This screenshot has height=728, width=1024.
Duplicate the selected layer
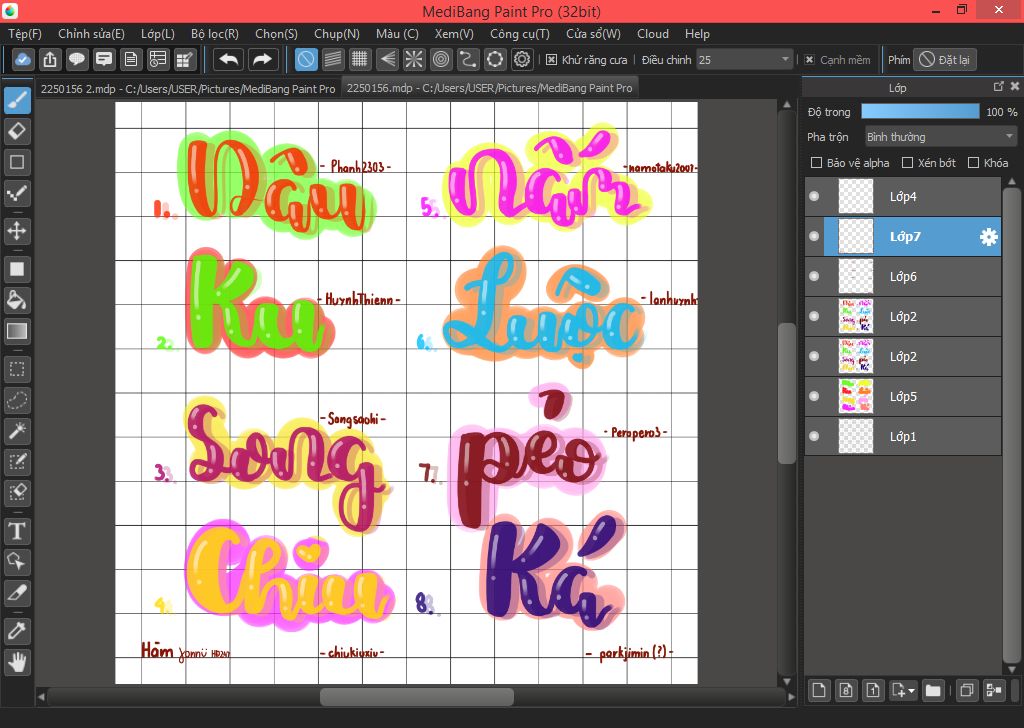[x=967, y=690]
